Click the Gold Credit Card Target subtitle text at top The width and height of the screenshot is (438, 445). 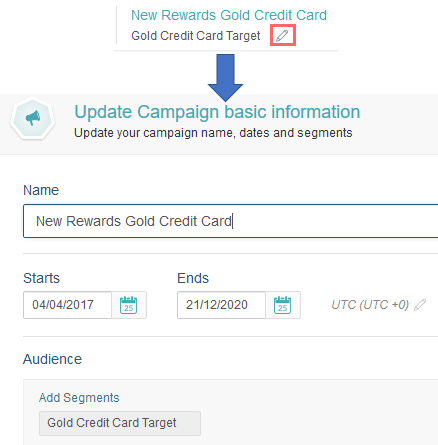point(196,36)
